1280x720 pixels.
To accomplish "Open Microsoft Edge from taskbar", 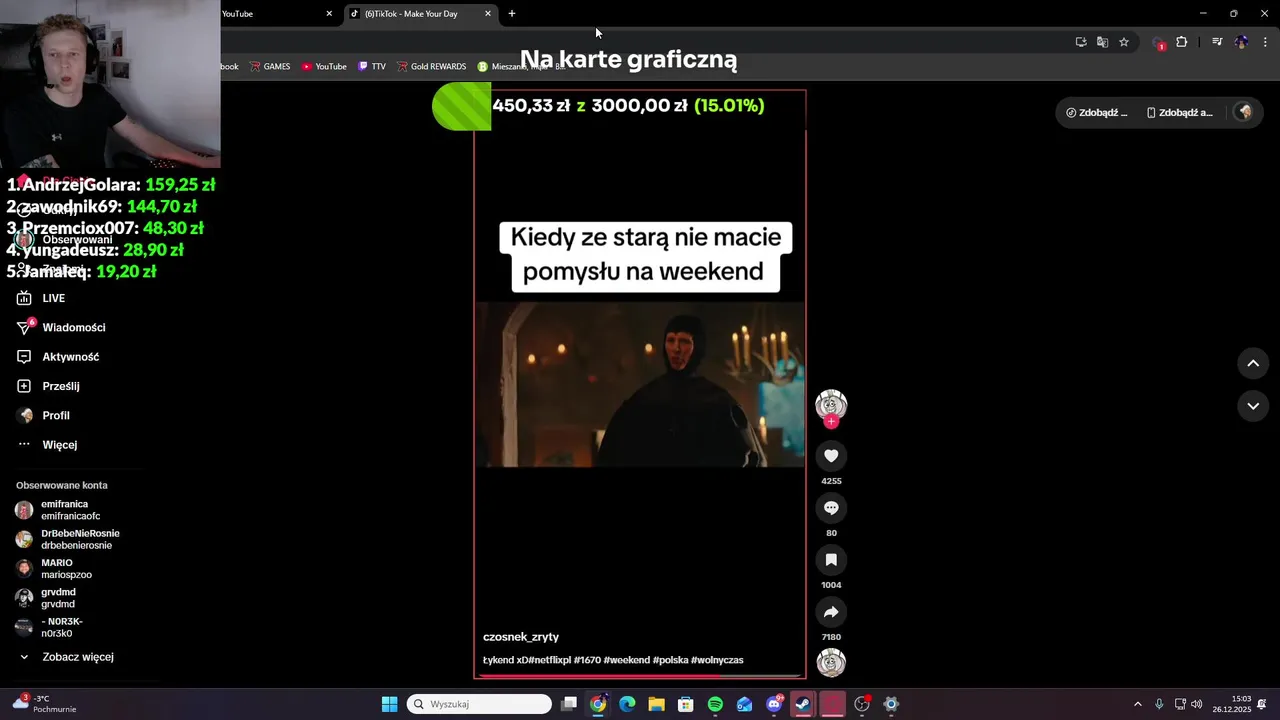I will 627,704.
